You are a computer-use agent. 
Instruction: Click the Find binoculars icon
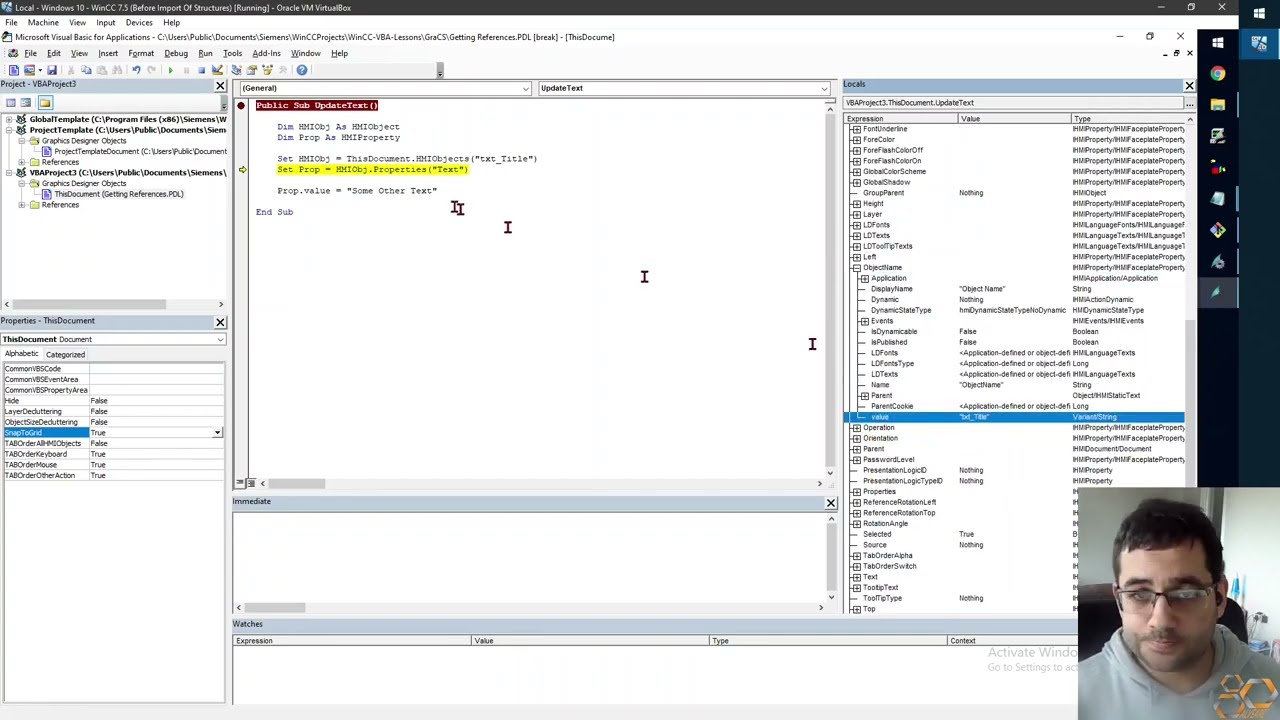click(x=117, y=70)
